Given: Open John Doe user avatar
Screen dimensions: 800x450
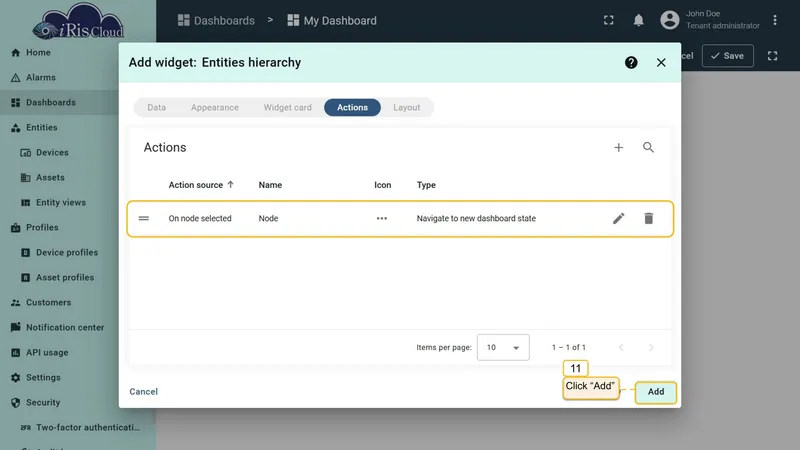Looking at the screenshot, I should coord(670,20).
